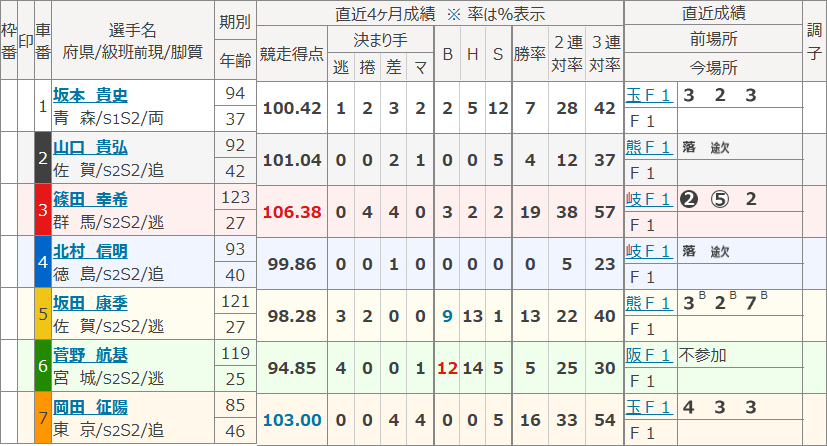Select car number 4 blue badge
The width and height of the screenshot is (827, 446).
[x=43, y=261]
